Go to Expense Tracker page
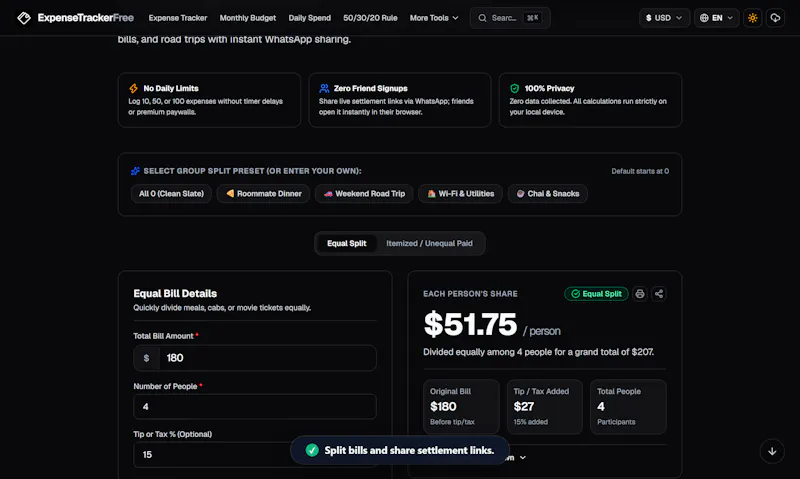The image size is (800, 479). 178,18
